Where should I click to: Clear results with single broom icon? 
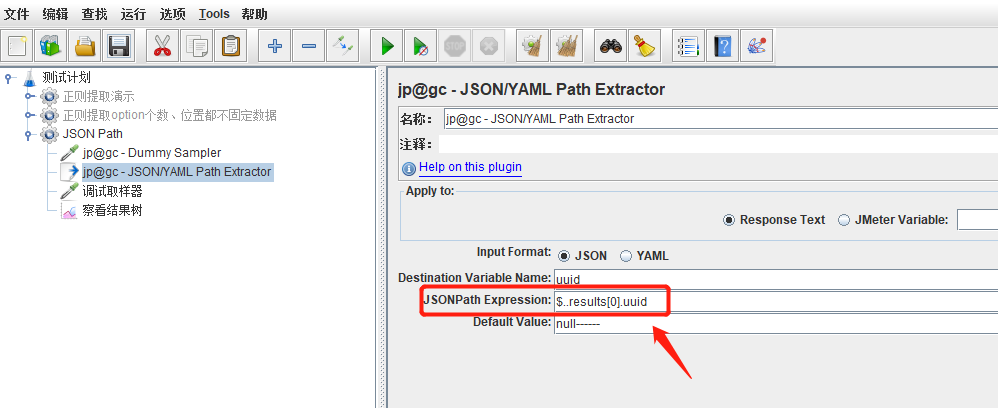(x=531, y=46)
